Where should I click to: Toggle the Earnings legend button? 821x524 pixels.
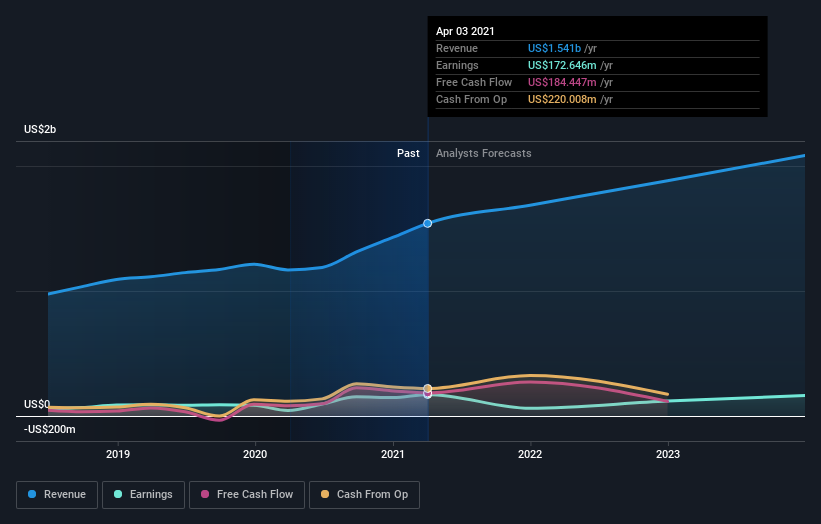click(143, 495)
